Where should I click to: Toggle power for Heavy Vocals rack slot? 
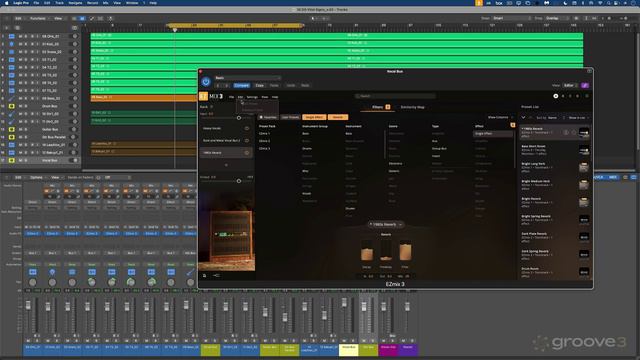pyautogui.click(x=247, y=129)
